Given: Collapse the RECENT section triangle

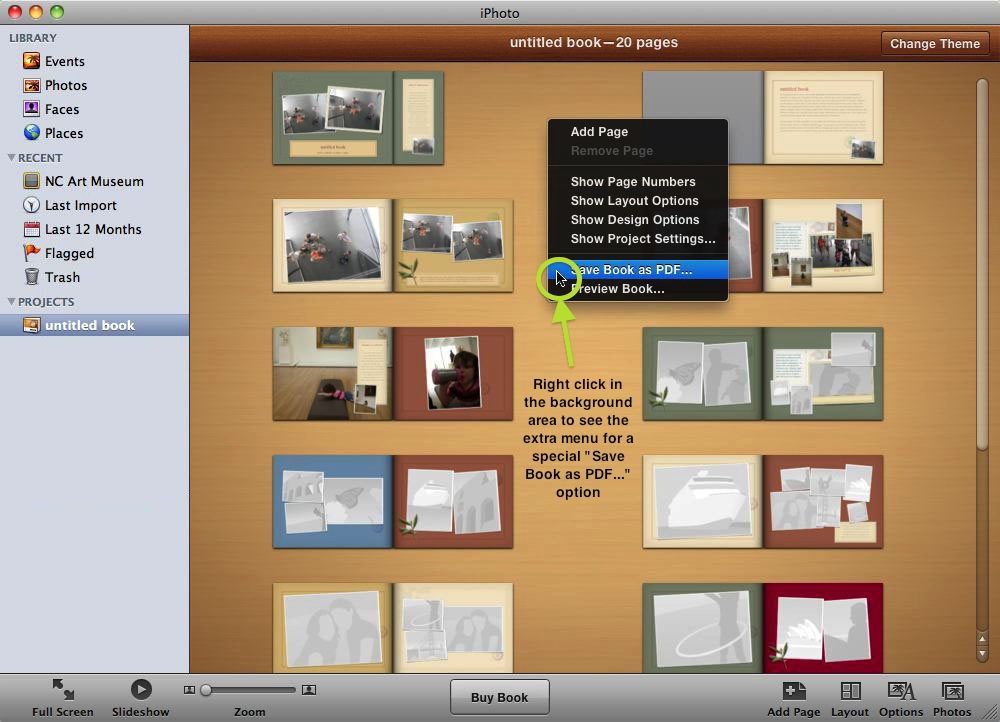Looking at the screenshot, I should (x=12, y=158).
